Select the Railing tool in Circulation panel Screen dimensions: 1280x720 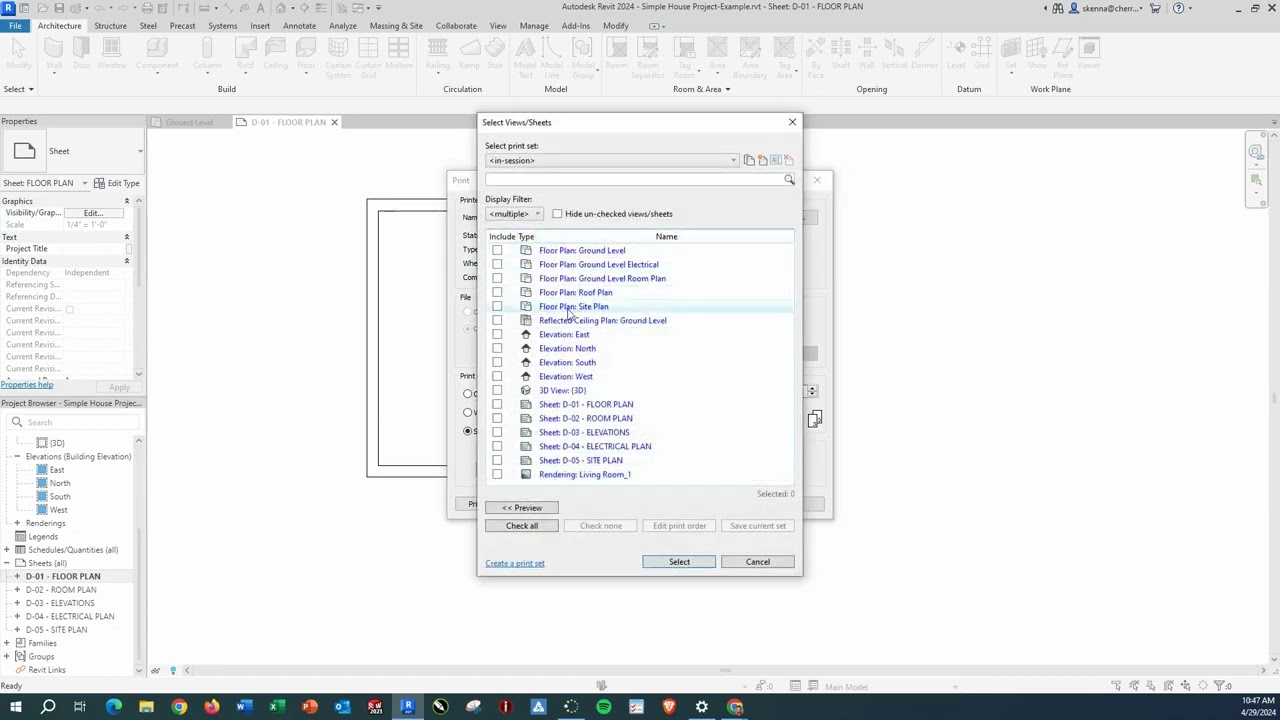tap(437, 54)
